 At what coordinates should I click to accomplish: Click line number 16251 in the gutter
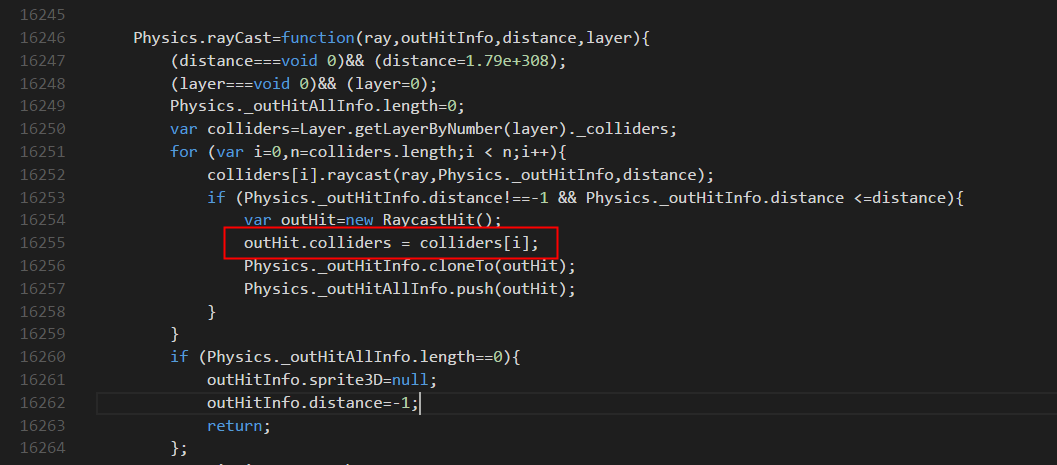(x=42, y=152)
